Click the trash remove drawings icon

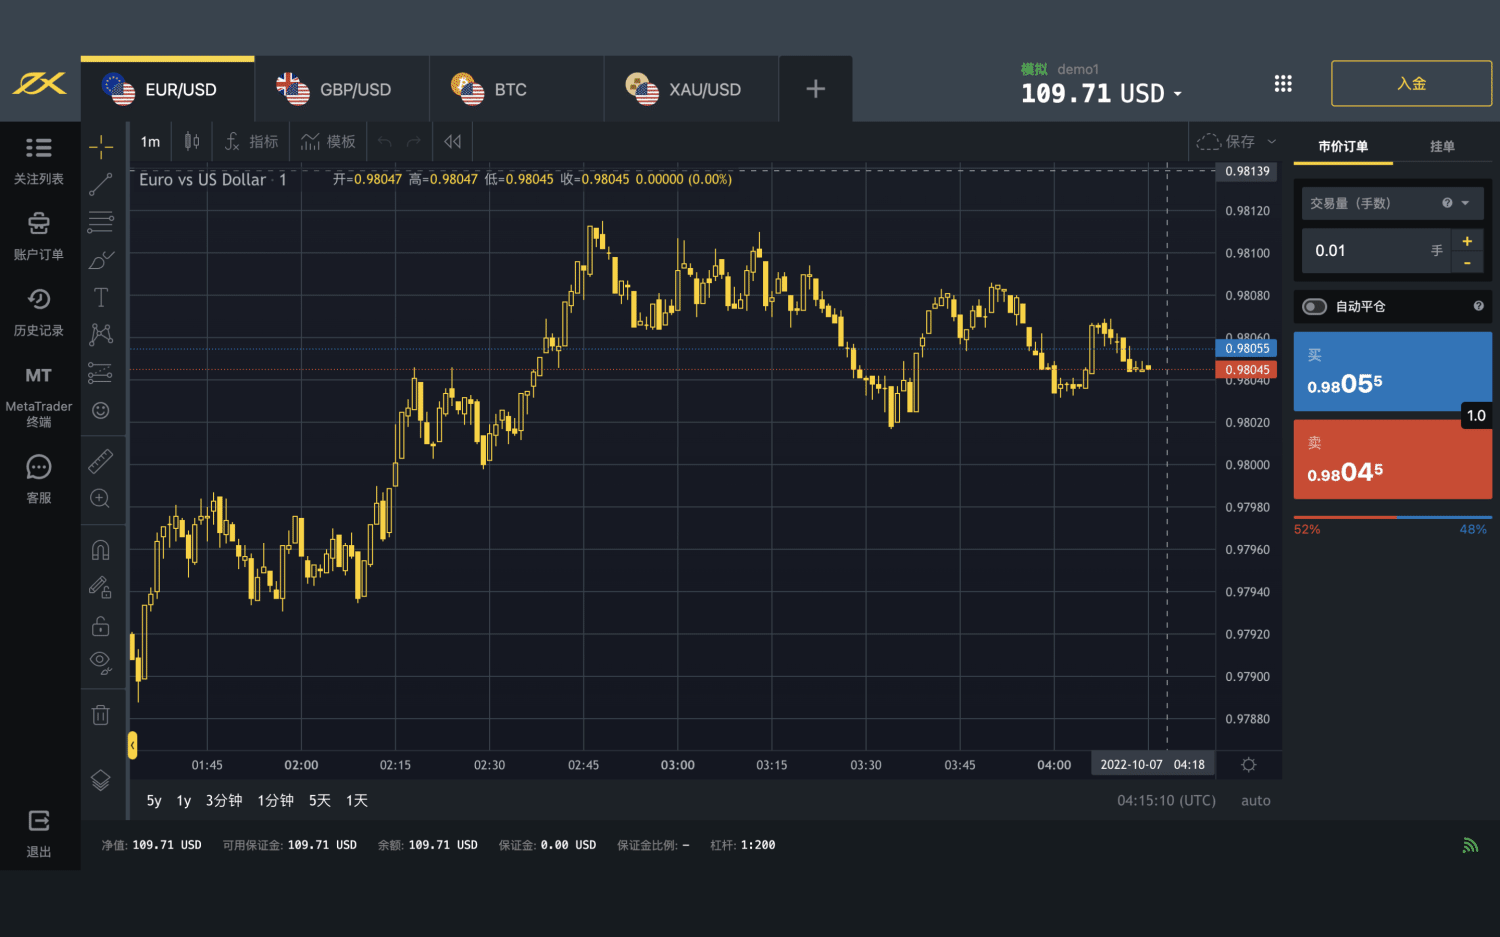pos(101,715)
